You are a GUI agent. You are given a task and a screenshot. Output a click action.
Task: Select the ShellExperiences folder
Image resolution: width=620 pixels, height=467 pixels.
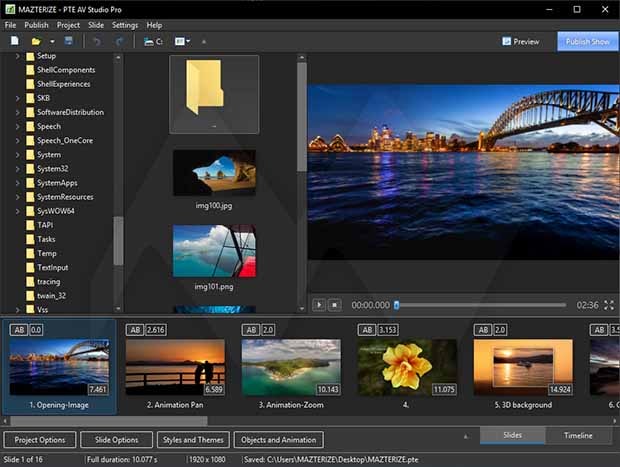(x=58, y=84)
